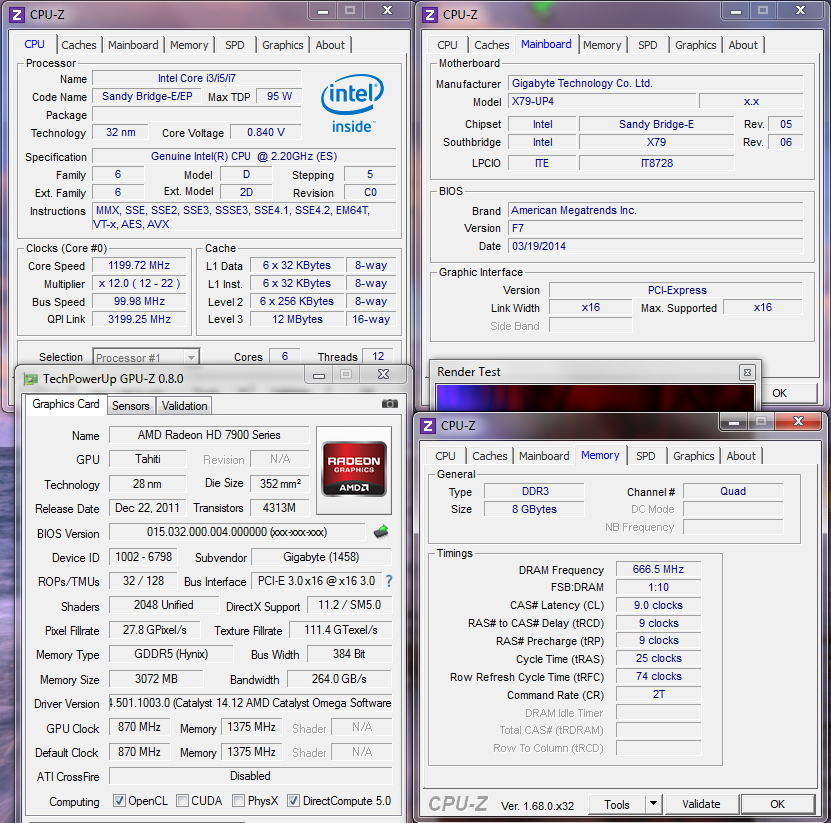This screenshot has height=823, width=831.
Task: Minimize the GPU-Z window
Action: tap(319, 375)
